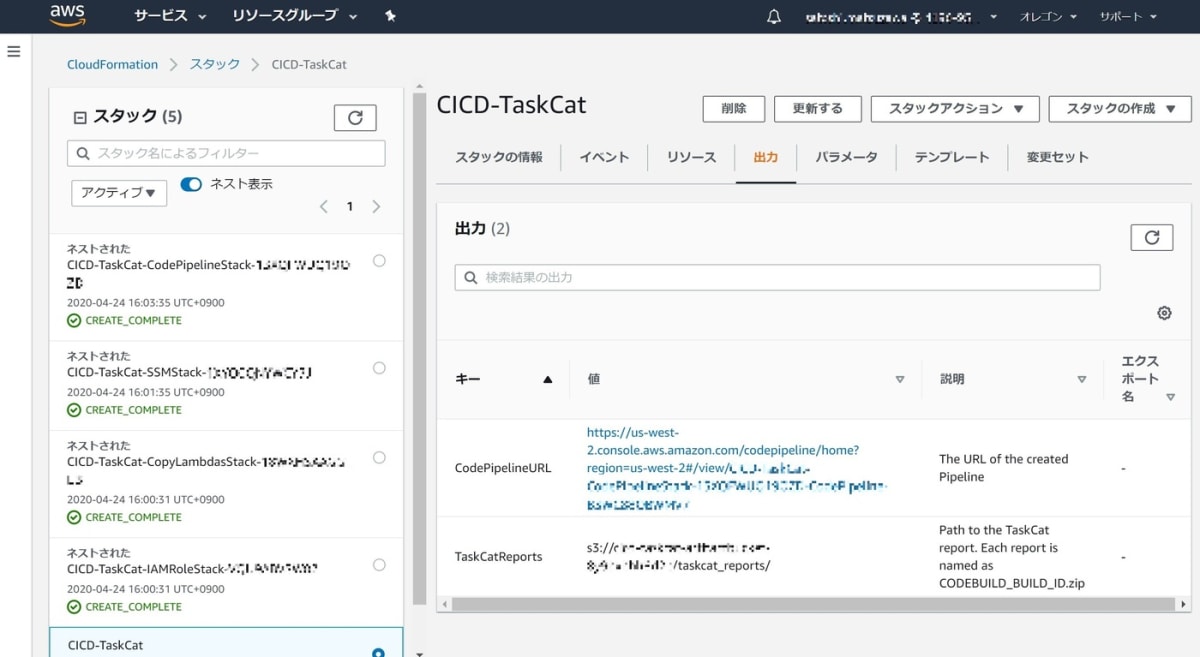Click the delete stack button

[x=734, y=109]
